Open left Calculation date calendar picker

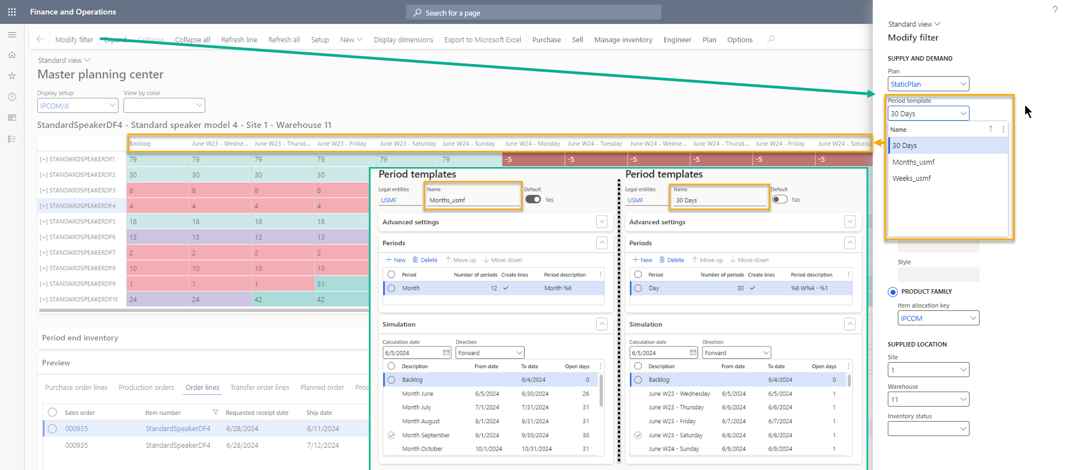(446, 353)
